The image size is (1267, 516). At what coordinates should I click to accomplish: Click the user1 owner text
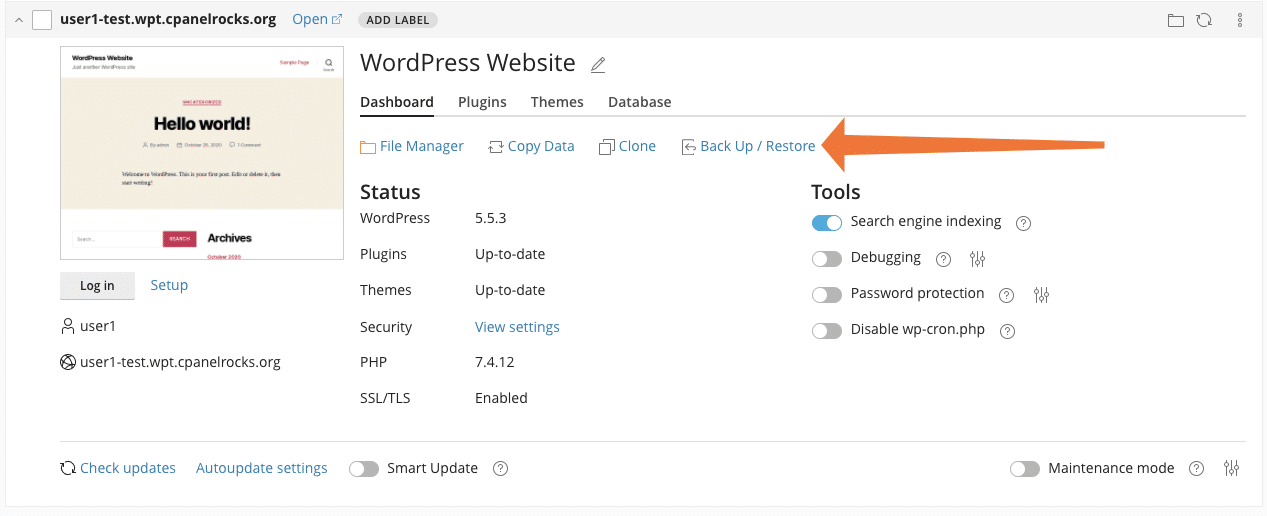tap(98, 326)
